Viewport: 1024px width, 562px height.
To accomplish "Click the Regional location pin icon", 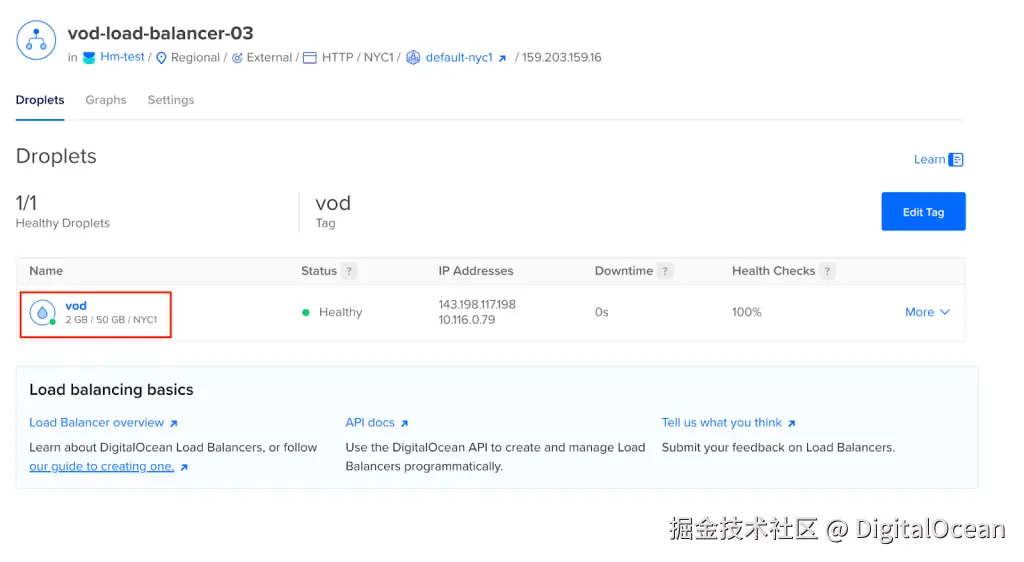I will click(x=161, y=58).
